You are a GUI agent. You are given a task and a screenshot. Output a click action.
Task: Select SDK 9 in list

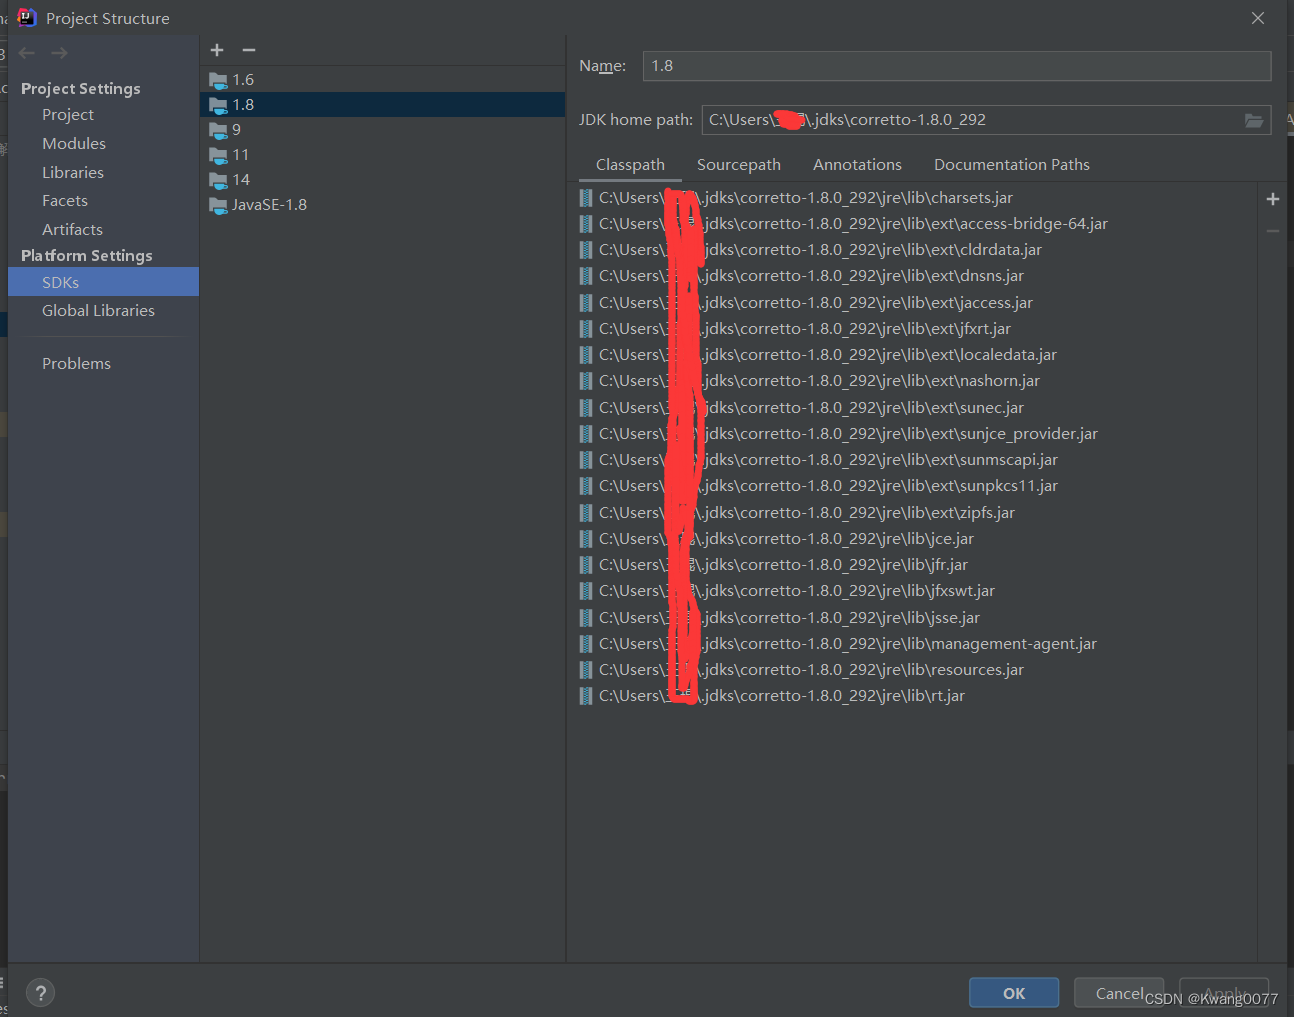coord(382,130)
